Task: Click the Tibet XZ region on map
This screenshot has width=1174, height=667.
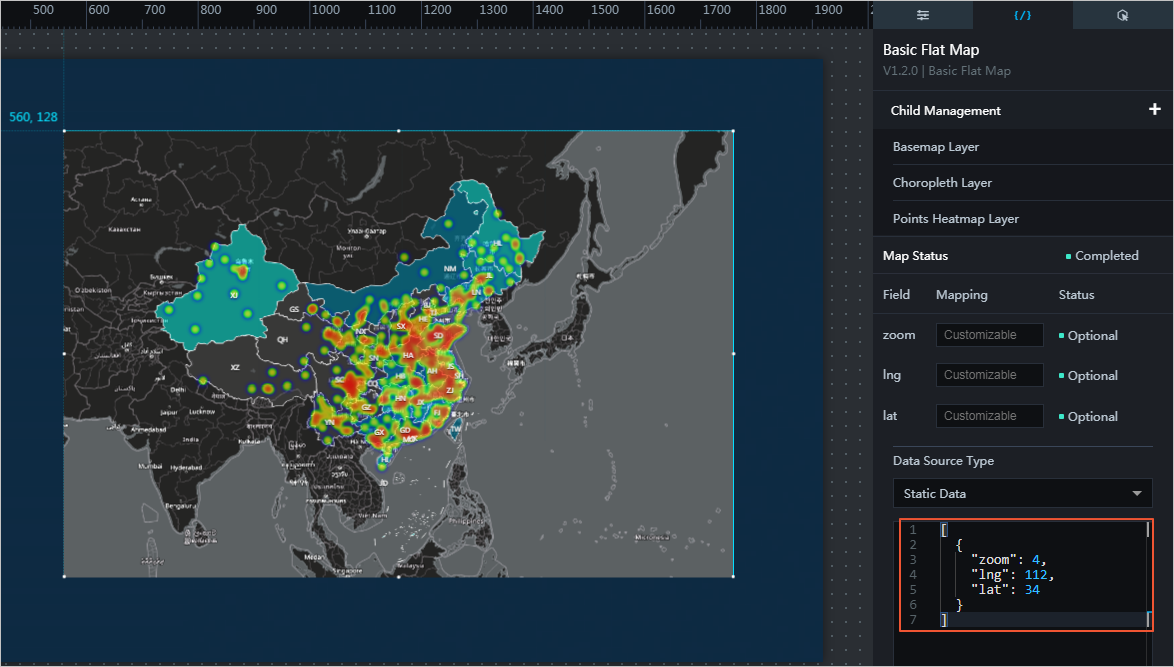Action: [x=236, y=368]
